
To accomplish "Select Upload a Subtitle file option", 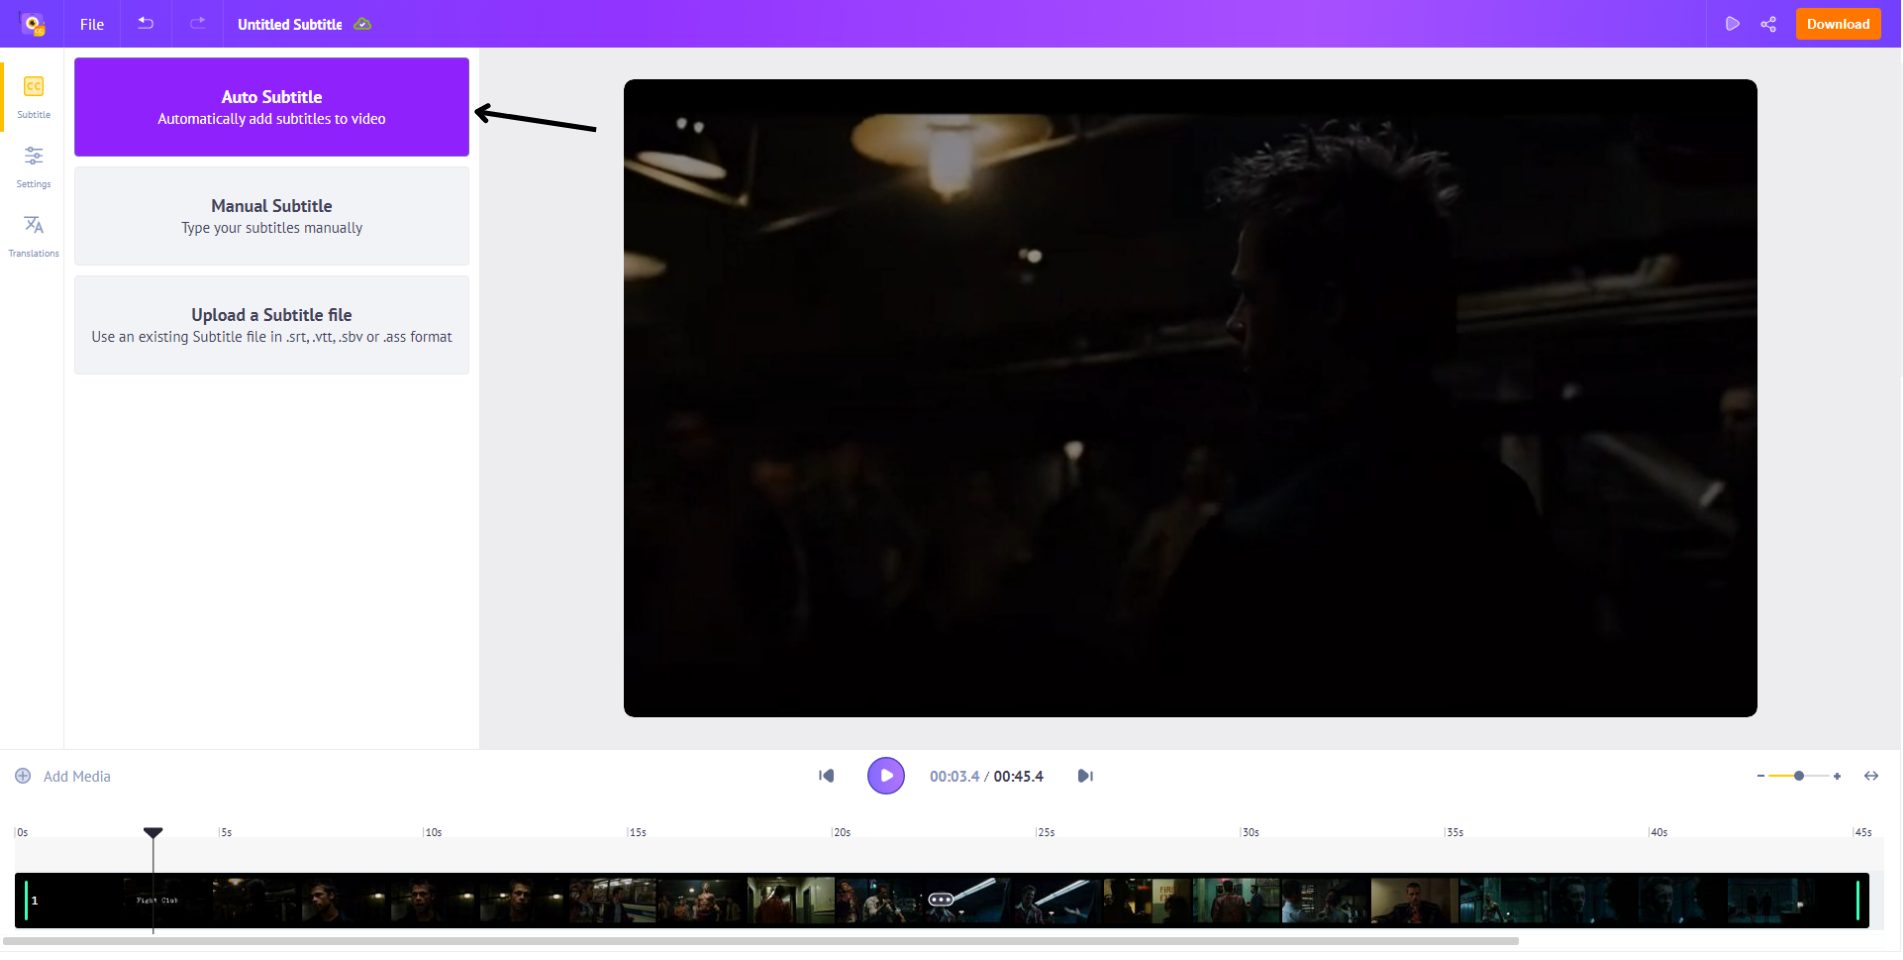I will tap(271, 325).
